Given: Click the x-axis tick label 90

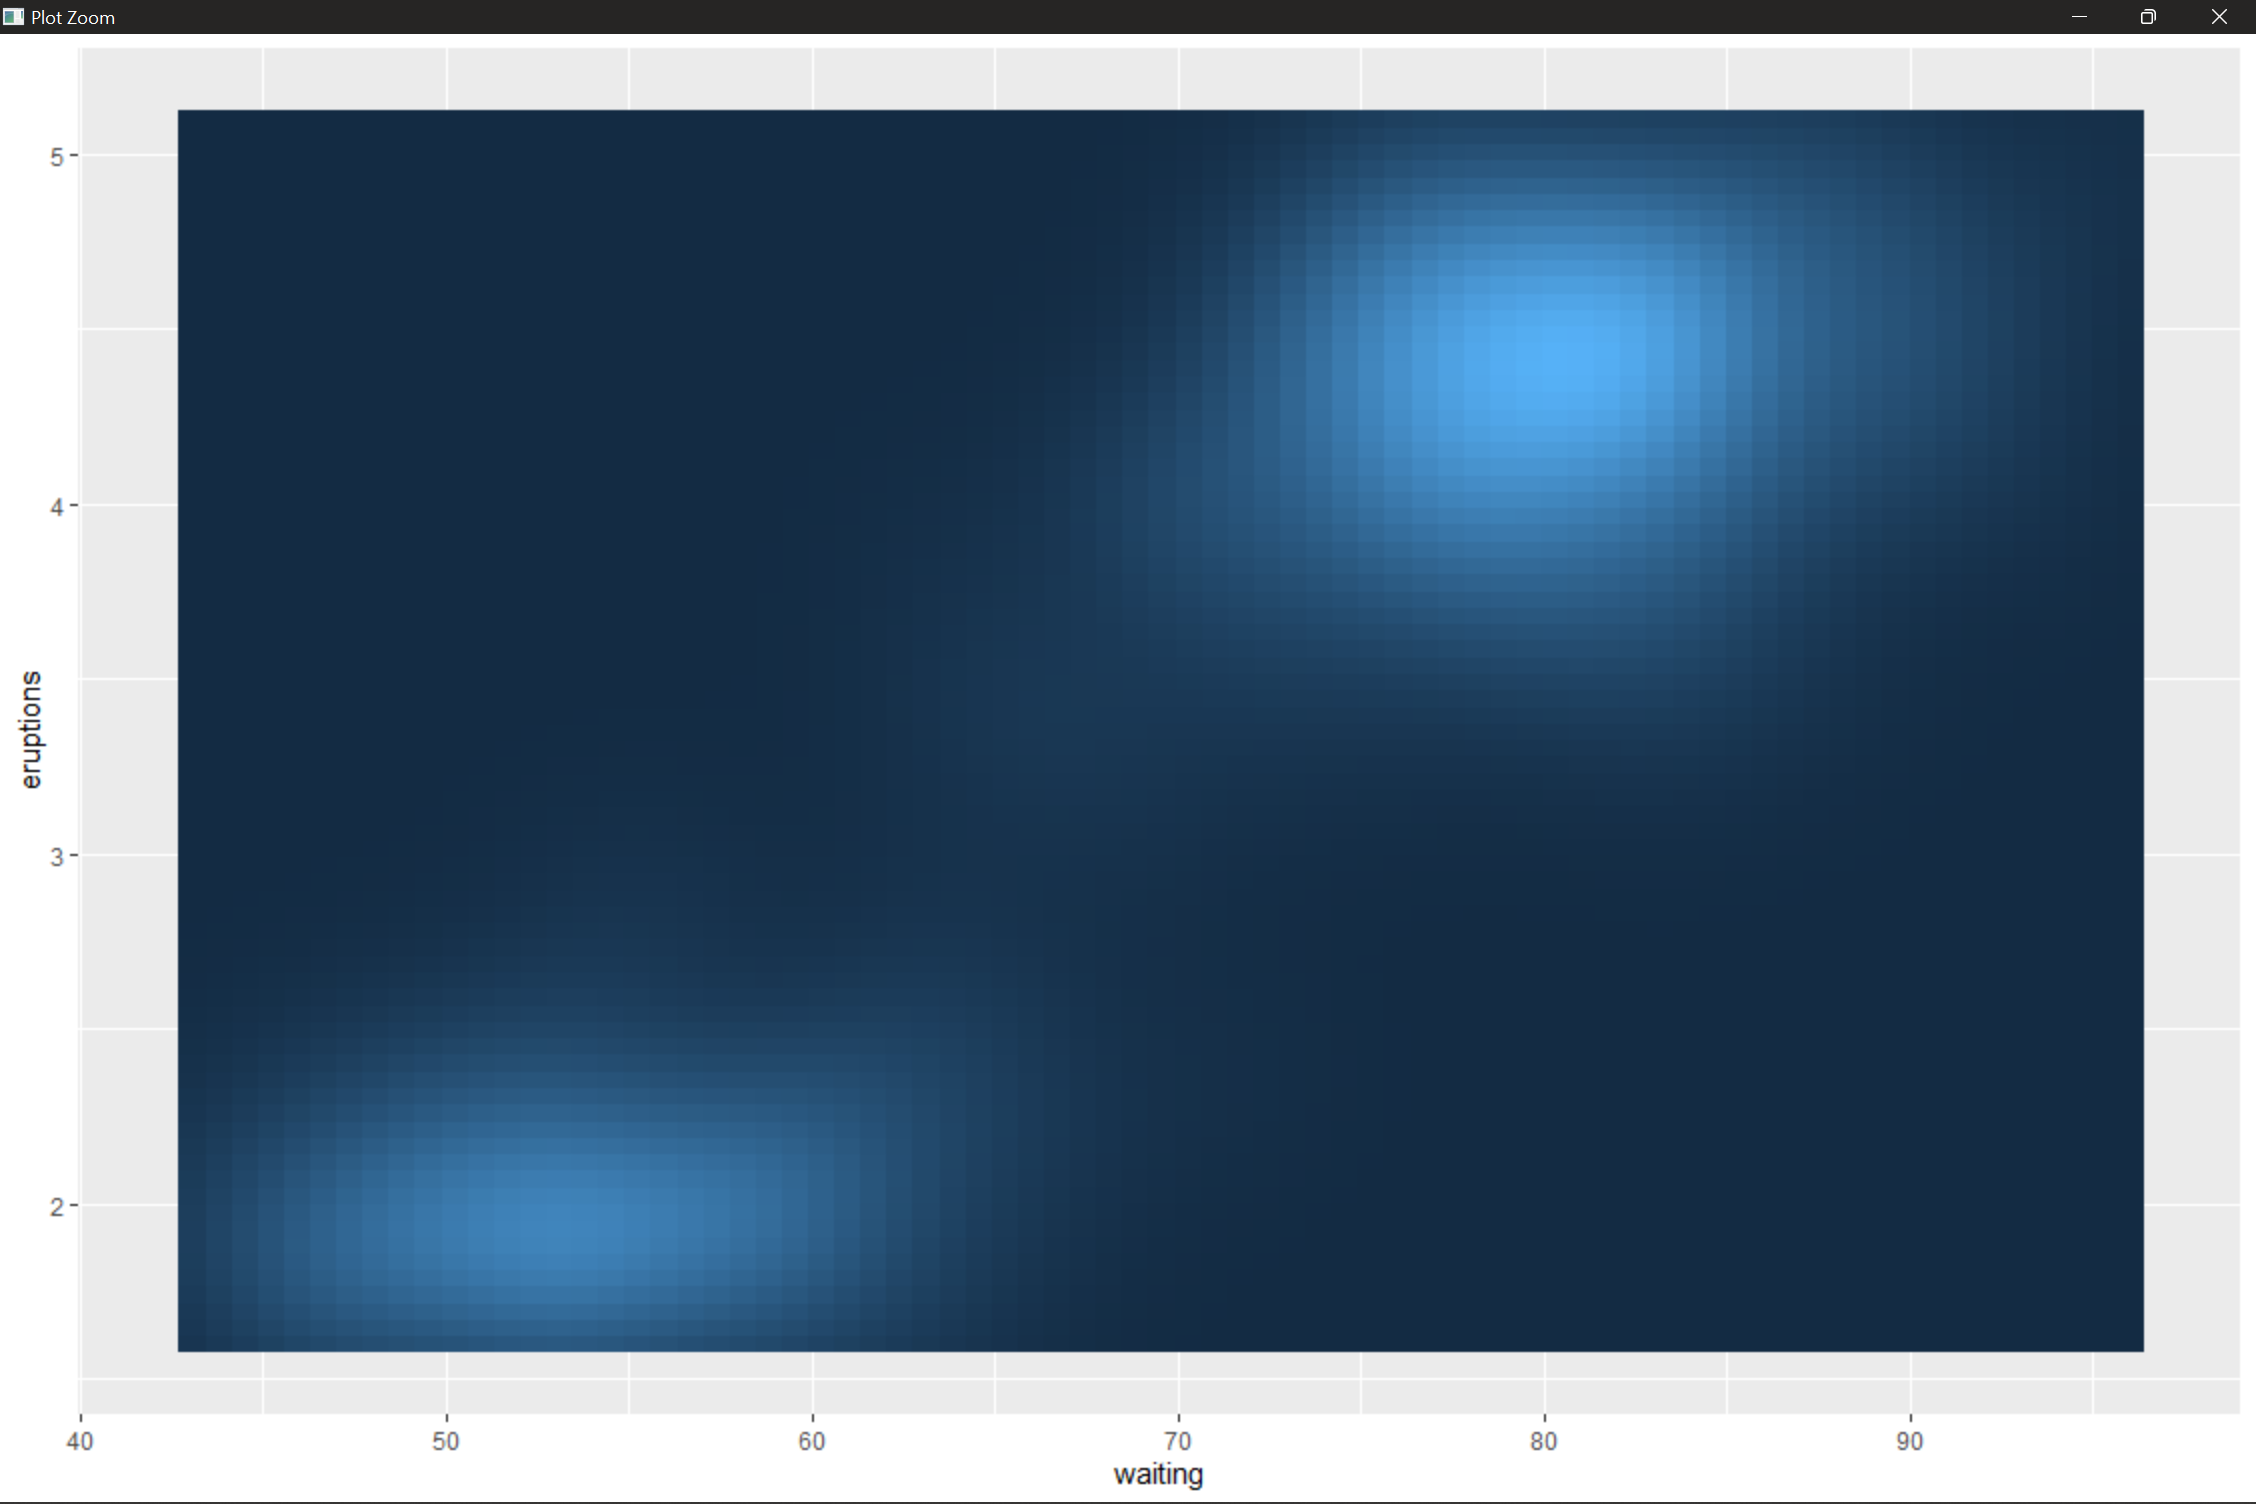Looking at the screenshot, I should (x=1910, y=1441).
